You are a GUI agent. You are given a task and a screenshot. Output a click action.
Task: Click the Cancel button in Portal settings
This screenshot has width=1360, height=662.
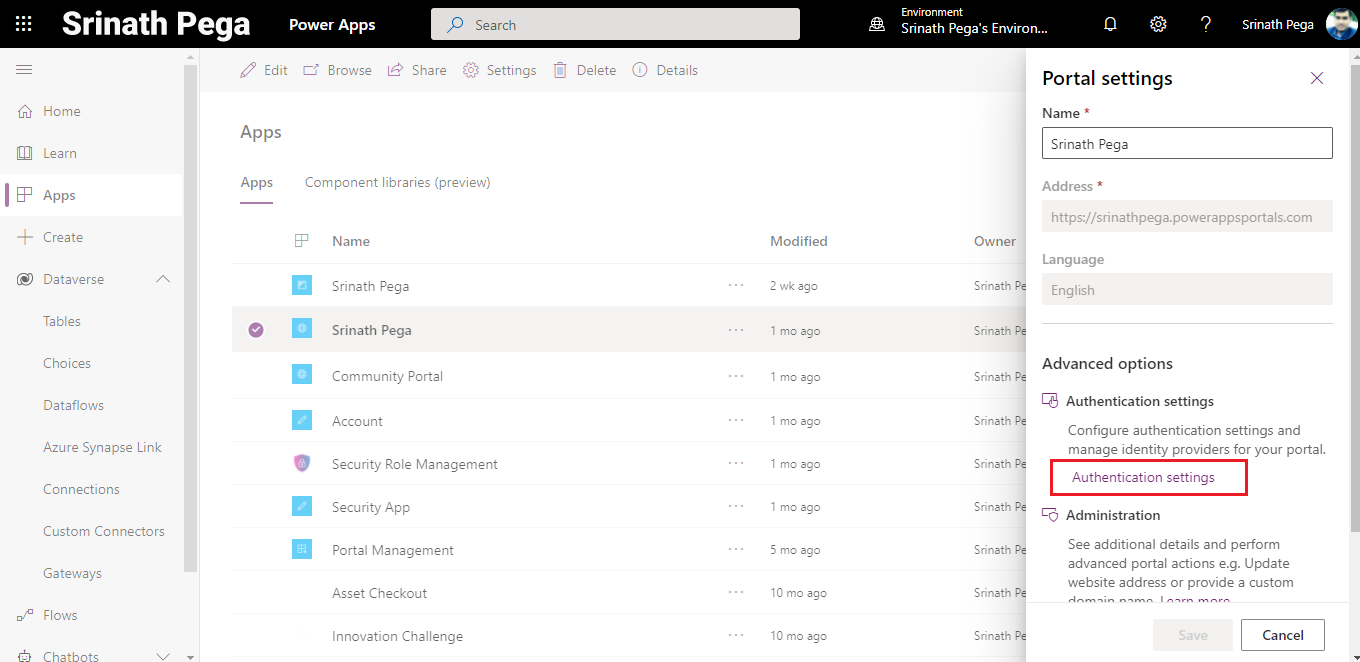coord(1282,635)
